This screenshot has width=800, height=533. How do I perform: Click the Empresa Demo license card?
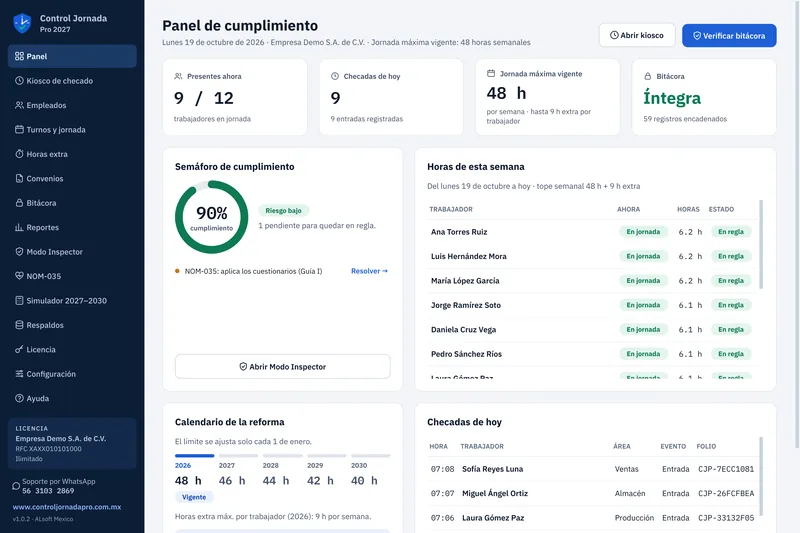(72, 443)
